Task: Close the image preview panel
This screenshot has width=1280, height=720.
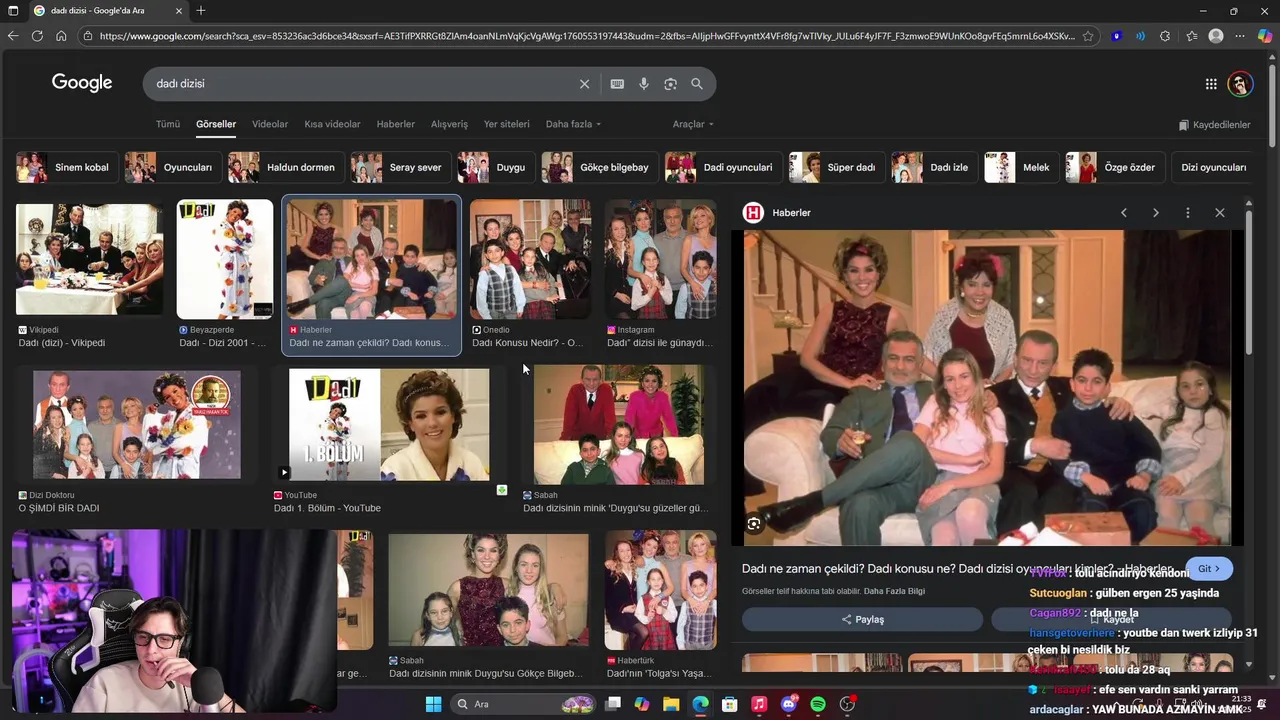Action: (1220, 213)
